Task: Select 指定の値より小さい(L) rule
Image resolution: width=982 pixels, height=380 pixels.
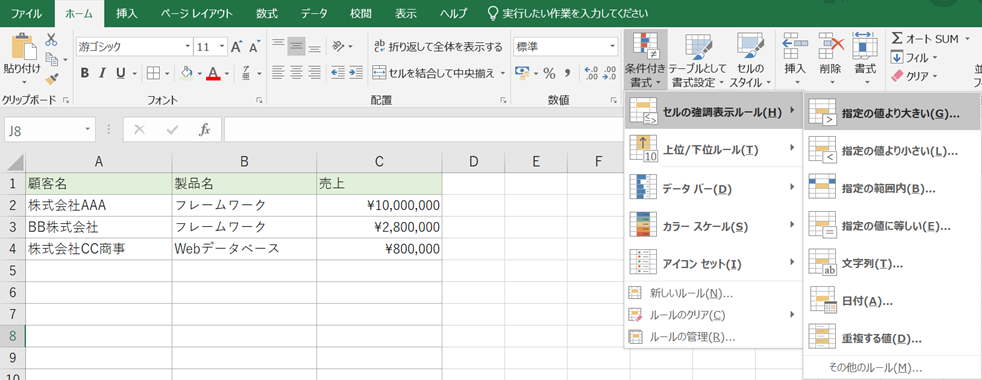Action: pos(892,151)
